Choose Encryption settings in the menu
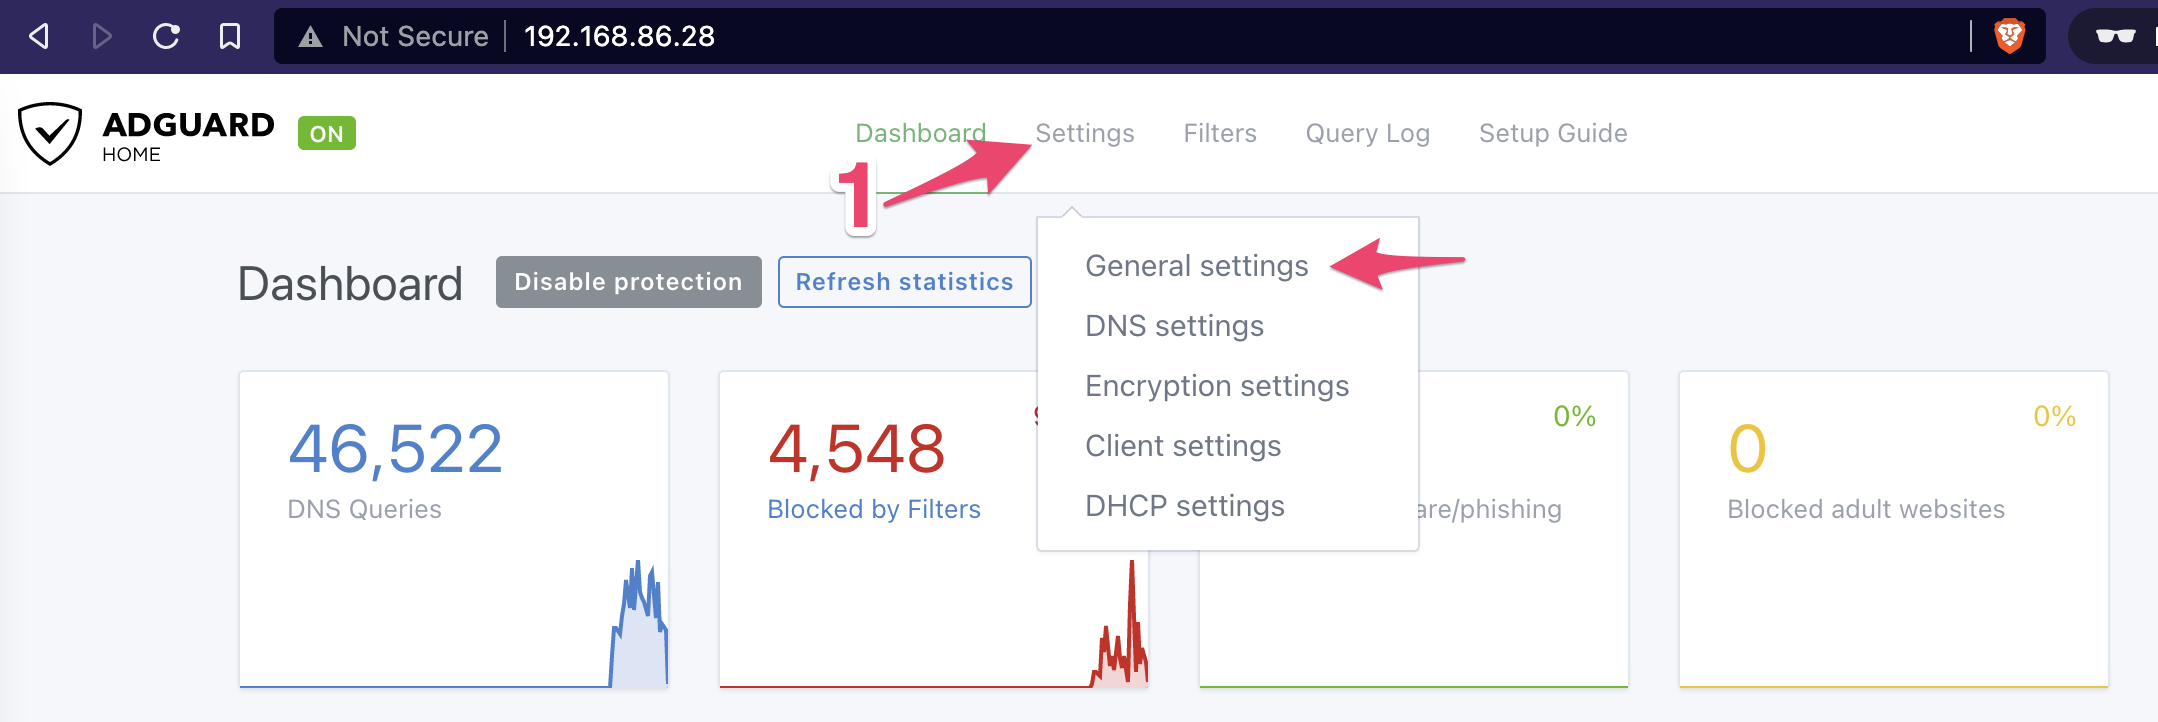 coord(1217,386)
